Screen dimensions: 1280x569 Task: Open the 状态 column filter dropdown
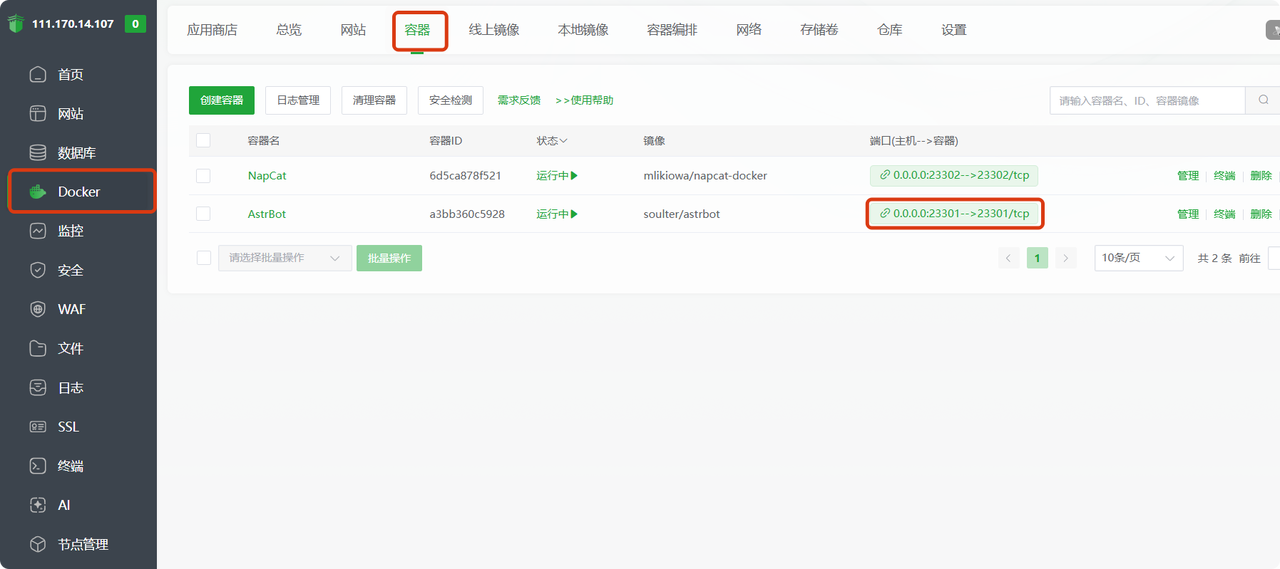tap(552, 141)
